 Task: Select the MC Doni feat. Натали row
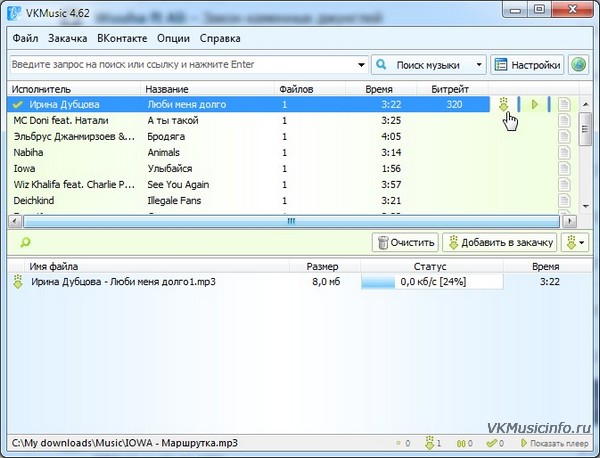[x=248, y=121]
